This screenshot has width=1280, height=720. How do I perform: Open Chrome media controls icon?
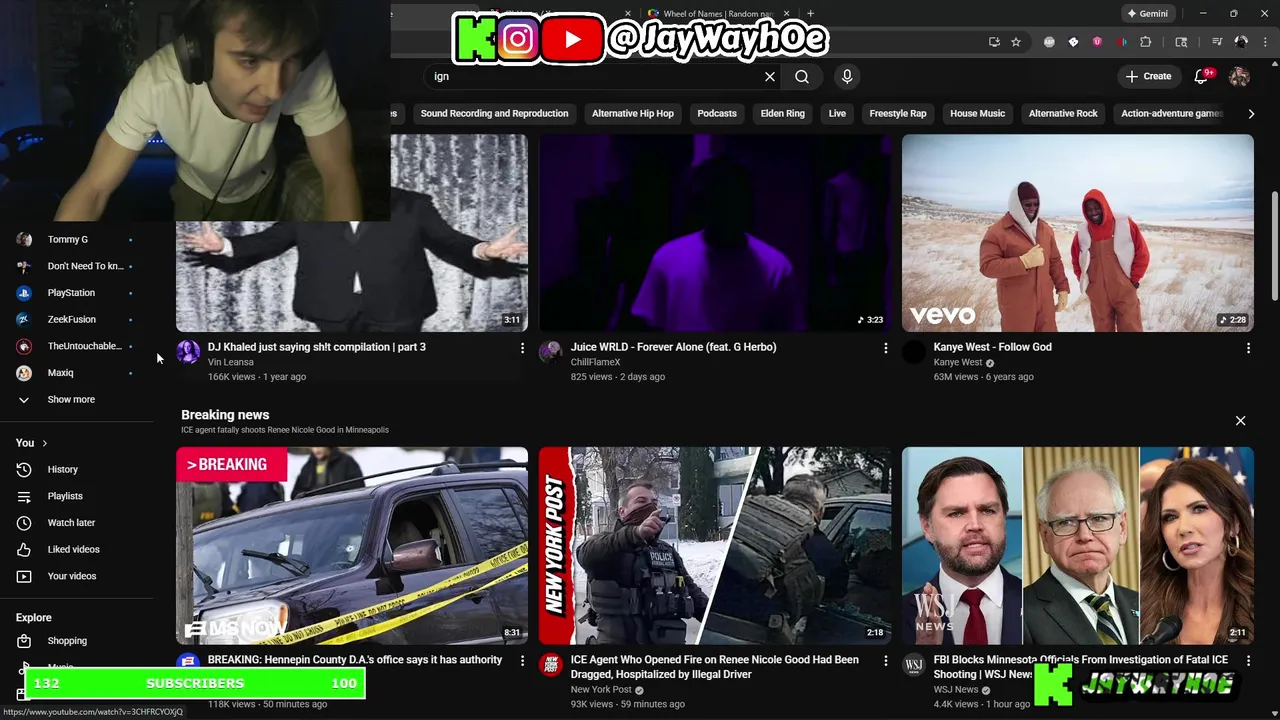1217,42
